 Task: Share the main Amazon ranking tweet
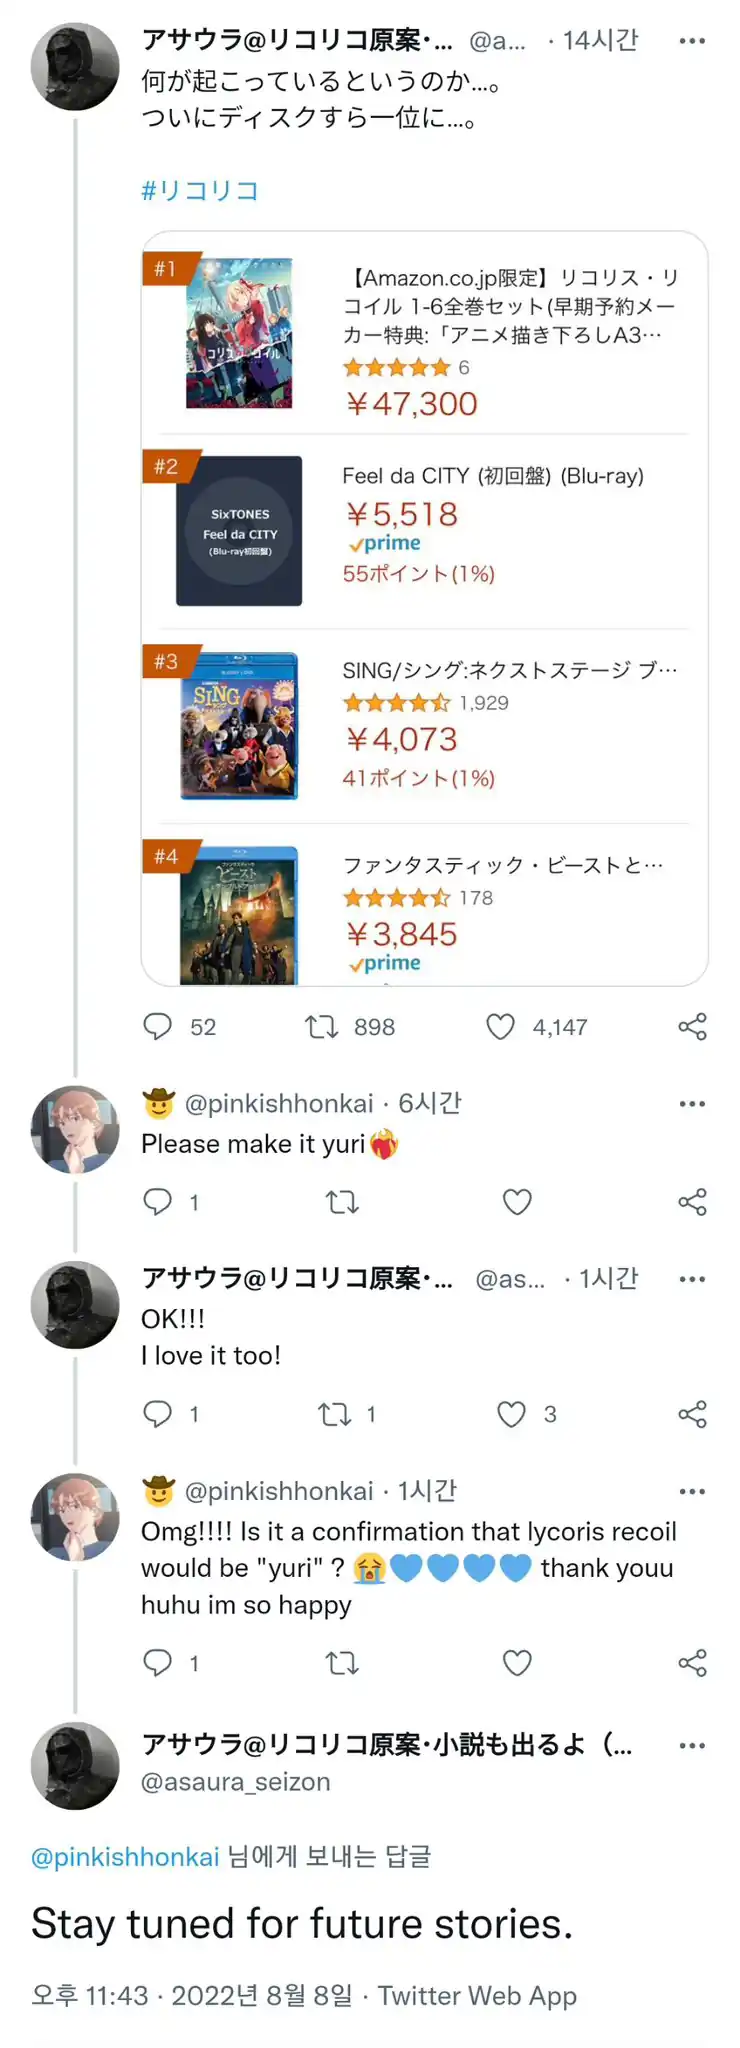692,1027
